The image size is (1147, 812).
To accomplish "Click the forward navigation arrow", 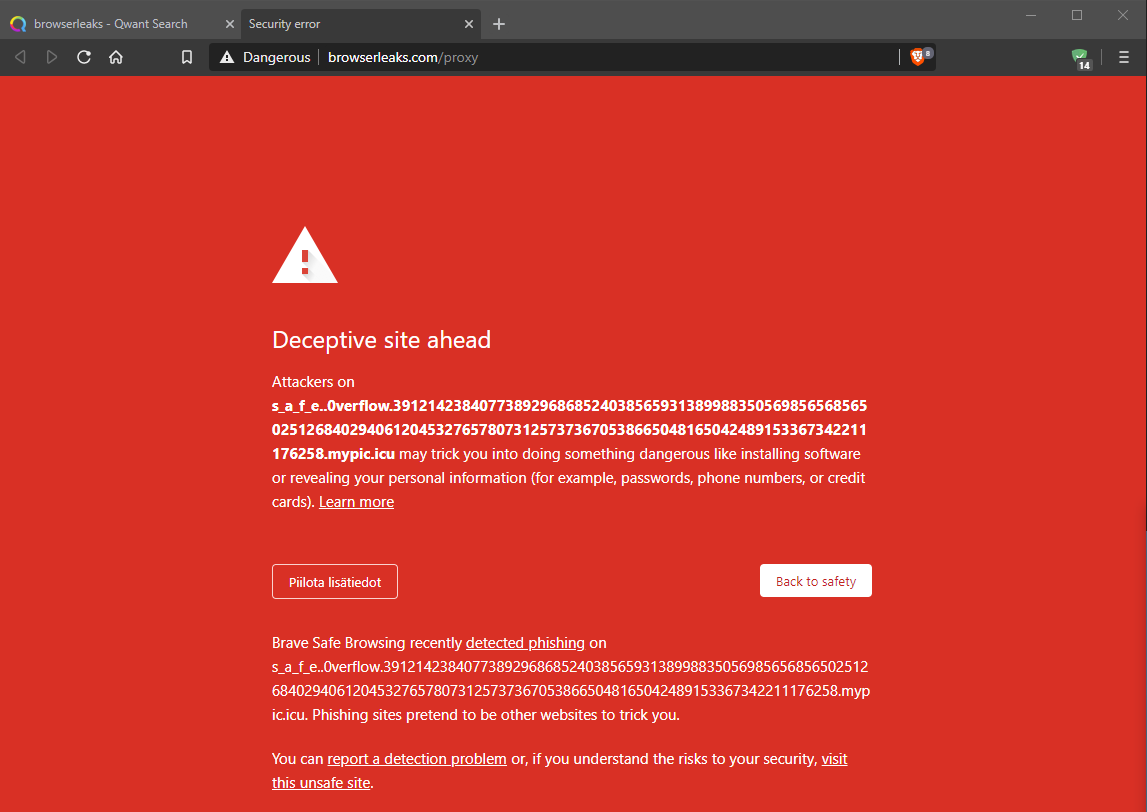I will click(x=52, y=57).
